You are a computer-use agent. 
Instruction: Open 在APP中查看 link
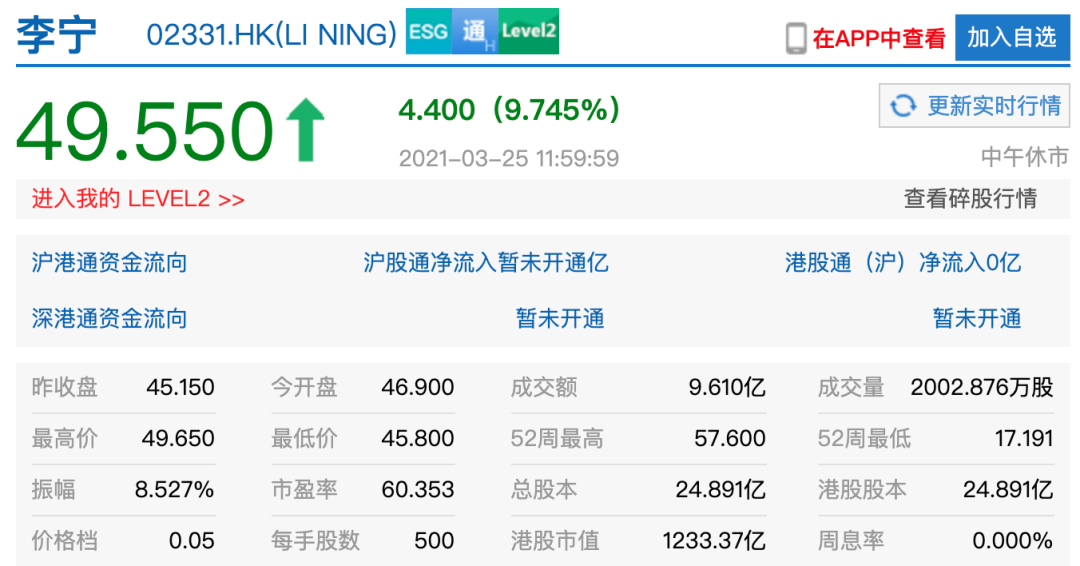[878, 38]
